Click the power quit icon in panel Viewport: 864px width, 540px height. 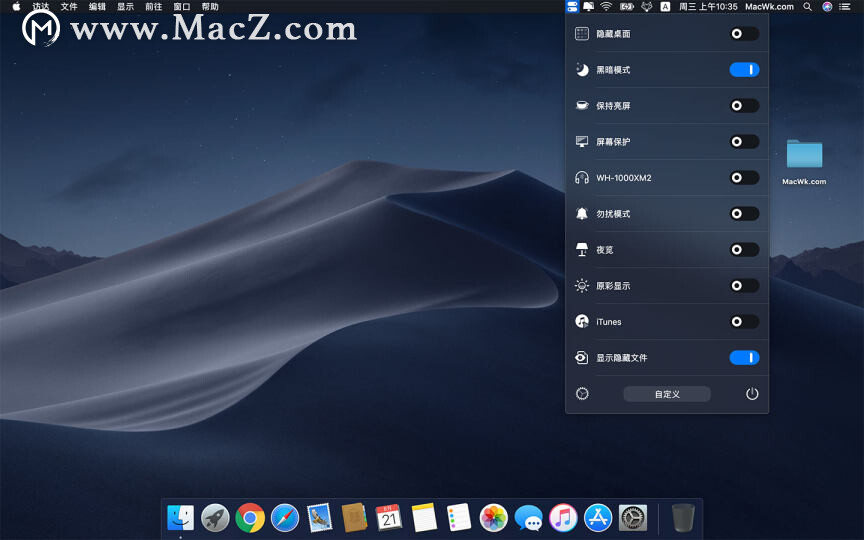(x=752, y=393)
